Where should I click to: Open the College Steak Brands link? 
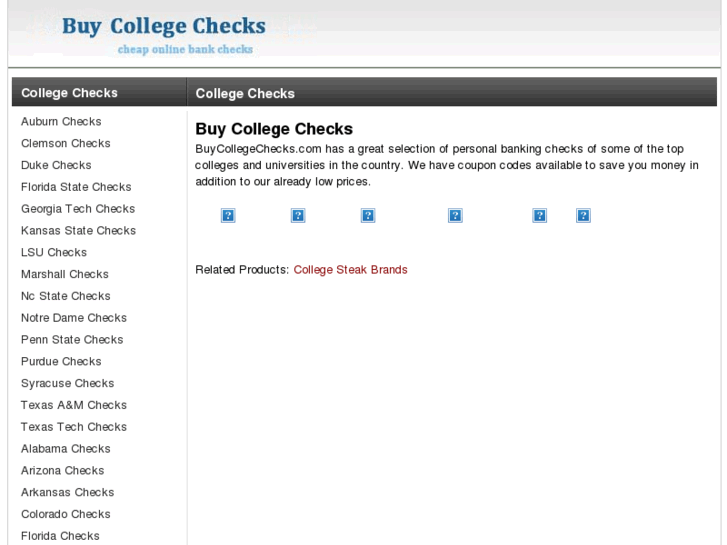pos(350,270)
